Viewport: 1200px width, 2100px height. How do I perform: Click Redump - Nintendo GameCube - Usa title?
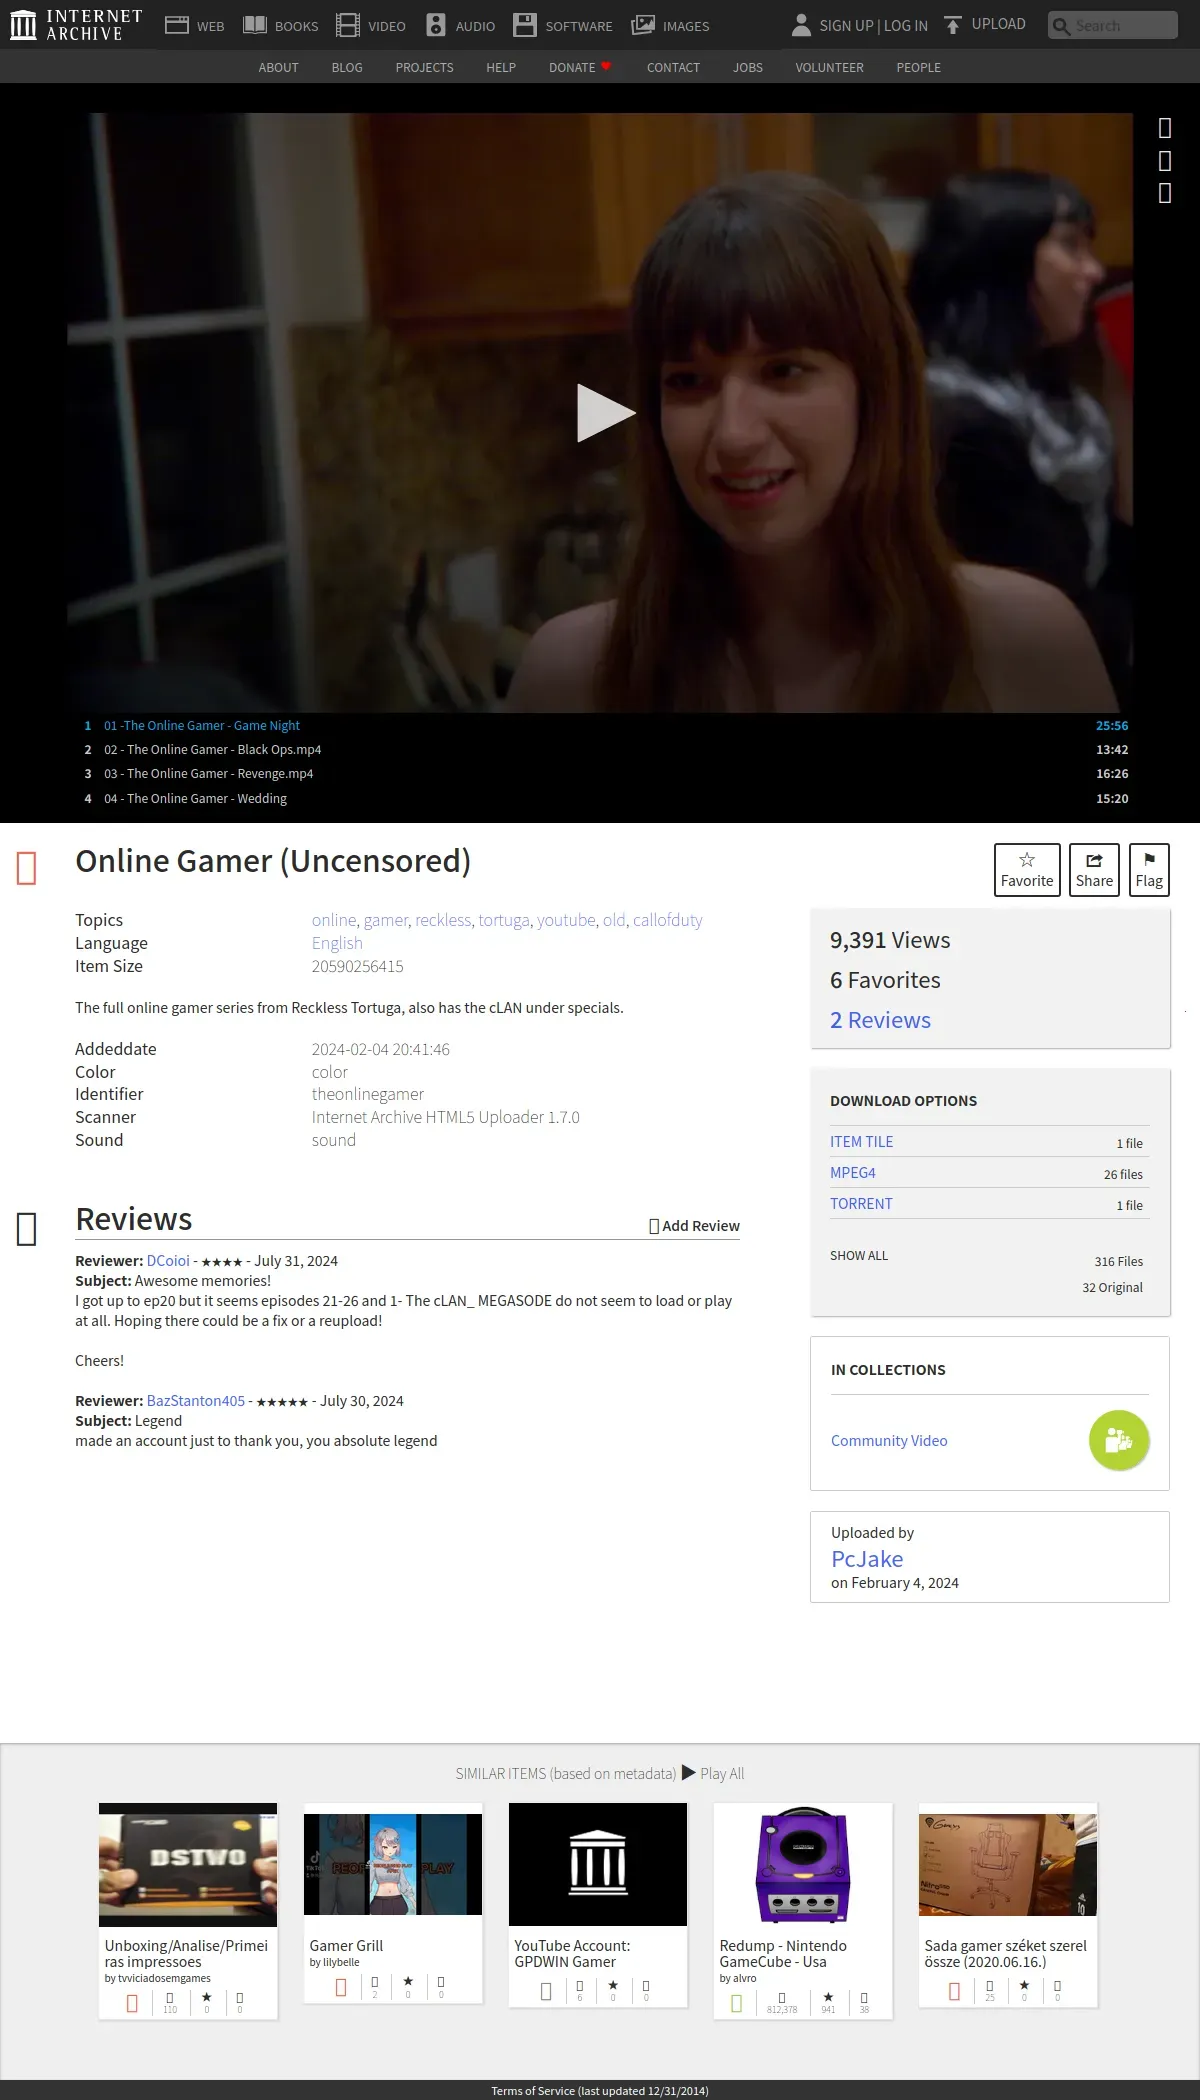click(783, 1954)
